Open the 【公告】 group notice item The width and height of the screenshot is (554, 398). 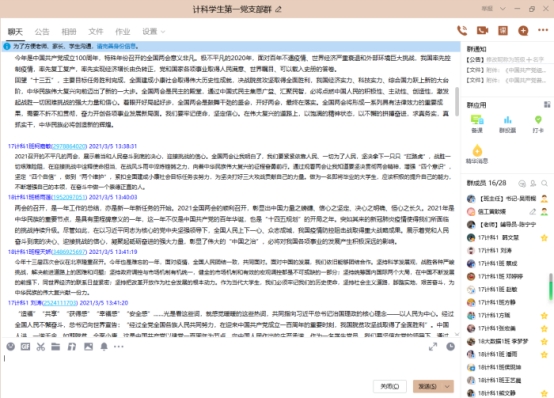tap(505, 60)
